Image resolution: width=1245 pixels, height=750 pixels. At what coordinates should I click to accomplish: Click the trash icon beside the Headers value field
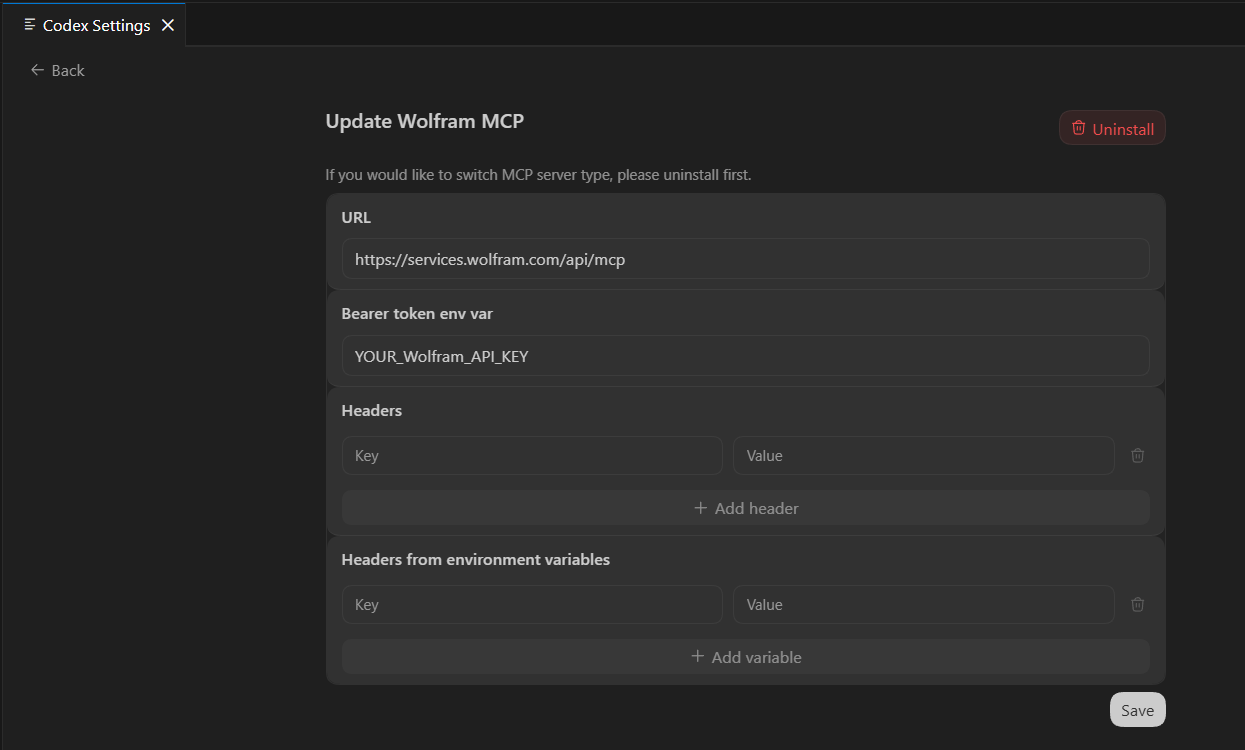pyautogui.click(x=1137, y=455)
